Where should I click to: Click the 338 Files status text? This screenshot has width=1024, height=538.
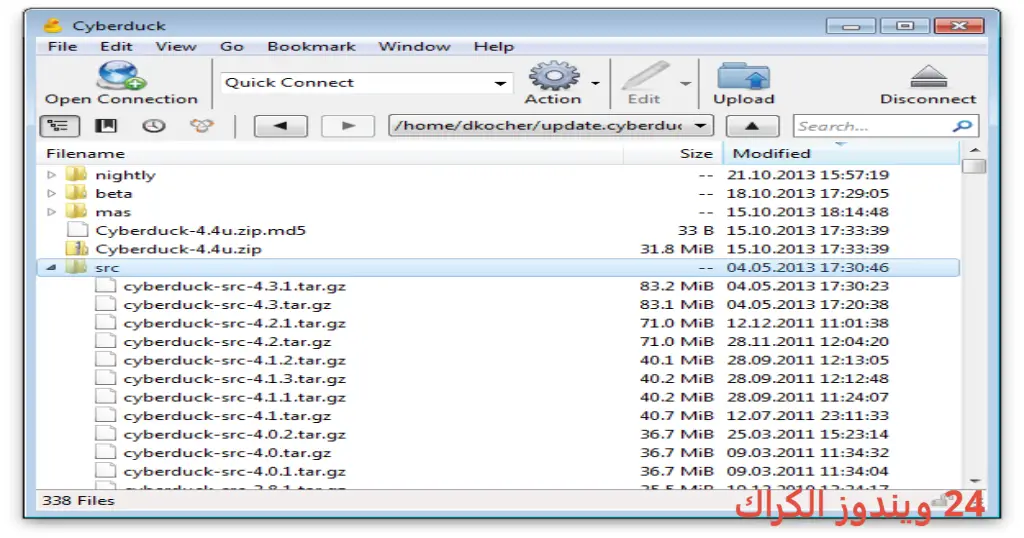pos(78,500)
